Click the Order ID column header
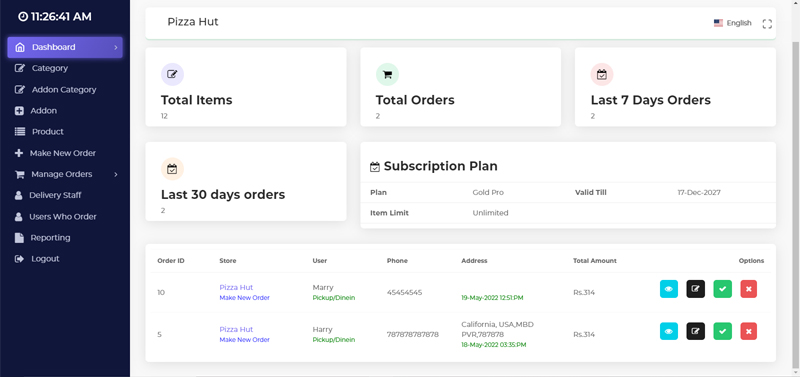800x377 pixels. [171, 261]
